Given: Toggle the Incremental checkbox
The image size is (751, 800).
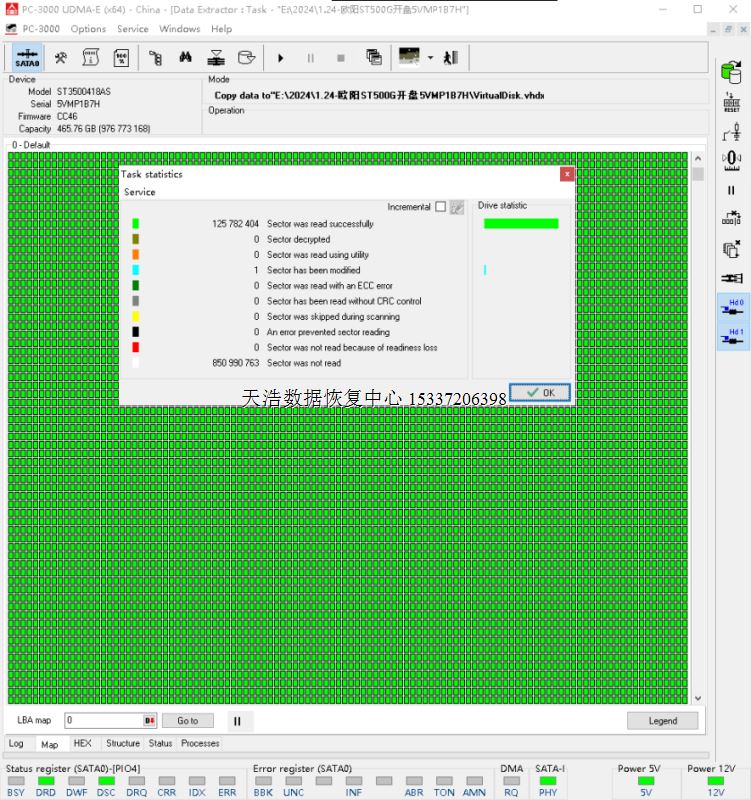Looking at the screenshot, I should pyautogui.click(x=440, y=207).
